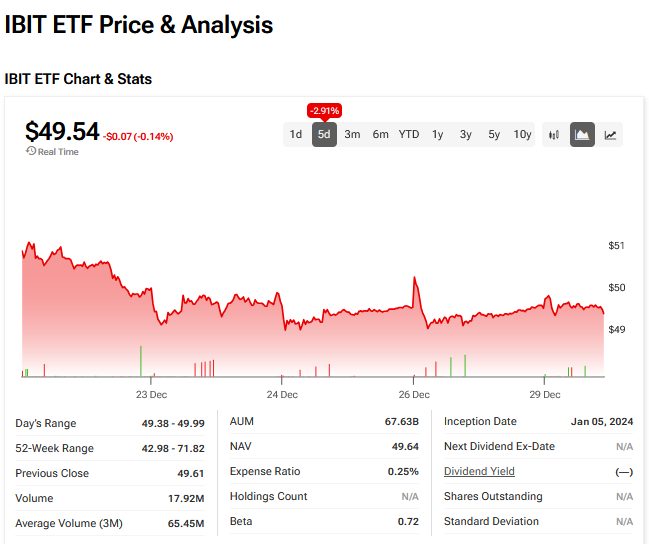Switch chart to 6m range
Viewport: 649px width, 544px height.
click(380, 134)
